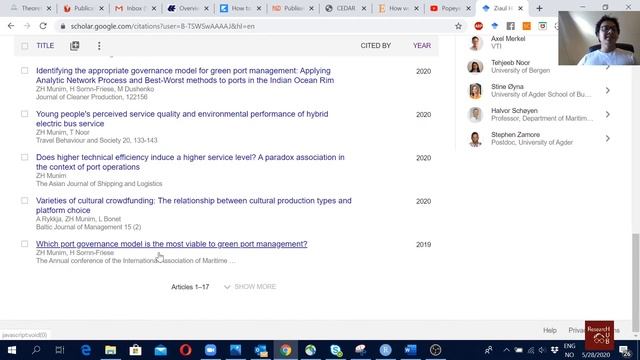Switch to Chrome on the taskbar

pyautogui.click(x=286, y=350)
